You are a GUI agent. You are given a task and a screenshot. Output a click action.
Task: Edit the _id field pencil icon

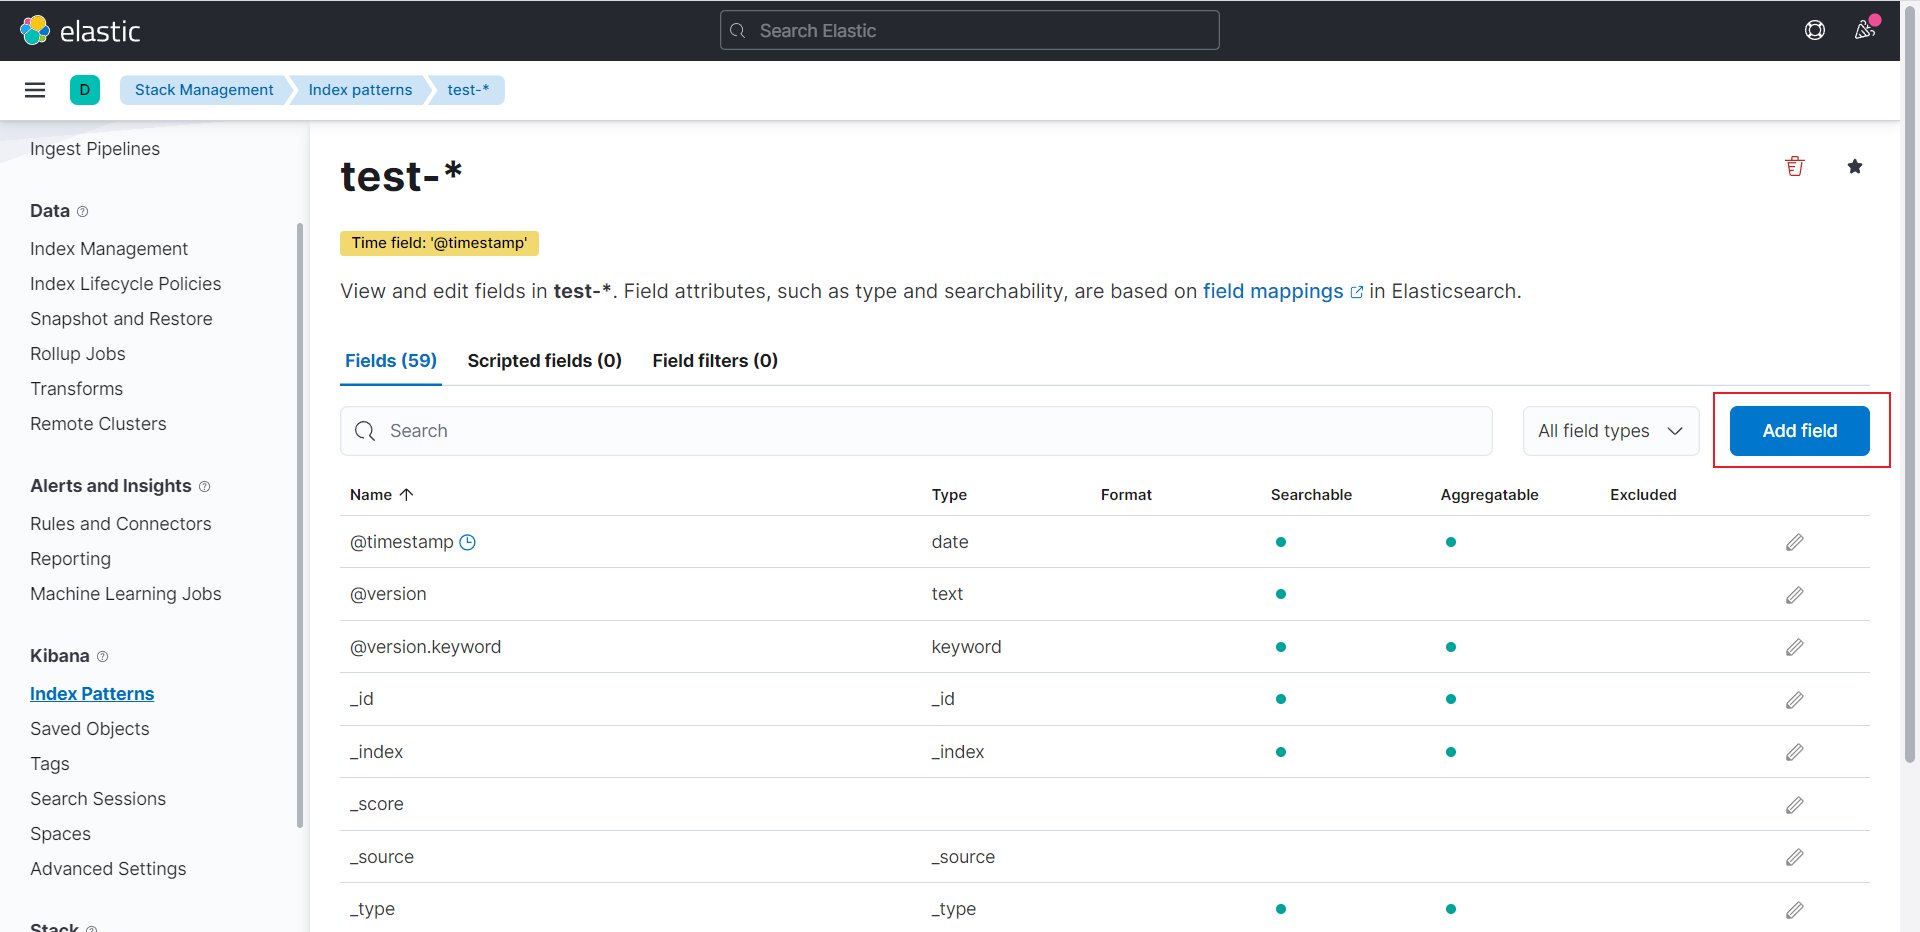pyautogui.click(x=1795, y=700)
